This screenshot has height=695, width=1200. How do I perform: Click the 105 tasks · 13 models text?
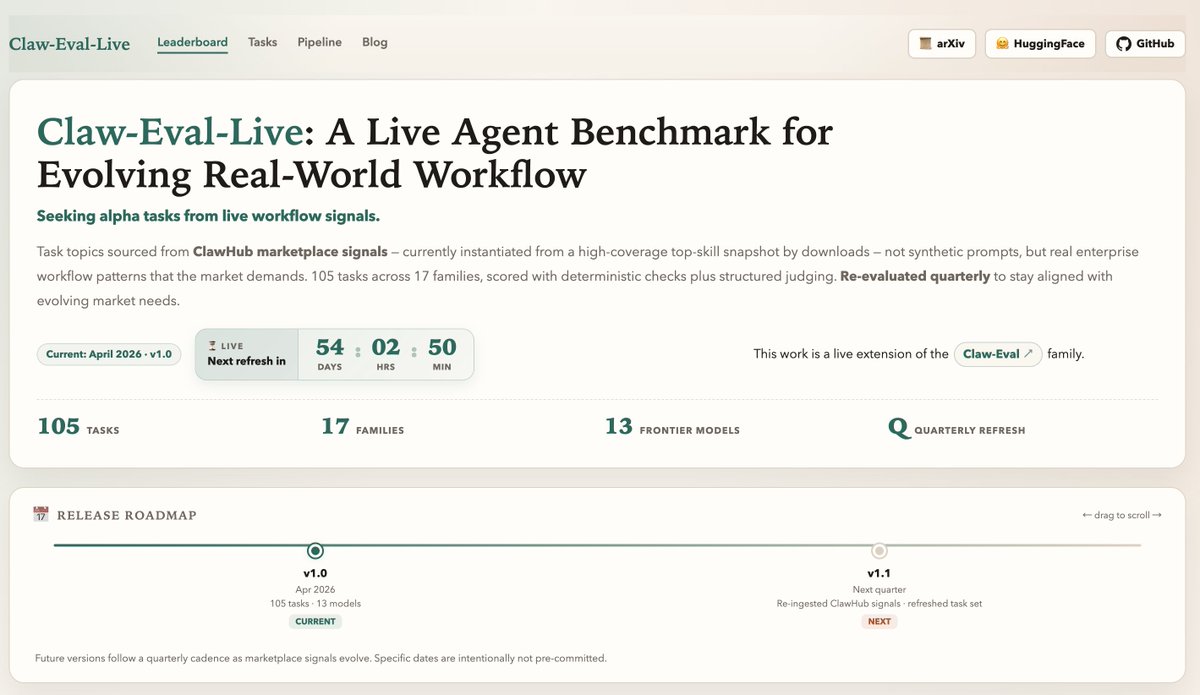[315, 604]
